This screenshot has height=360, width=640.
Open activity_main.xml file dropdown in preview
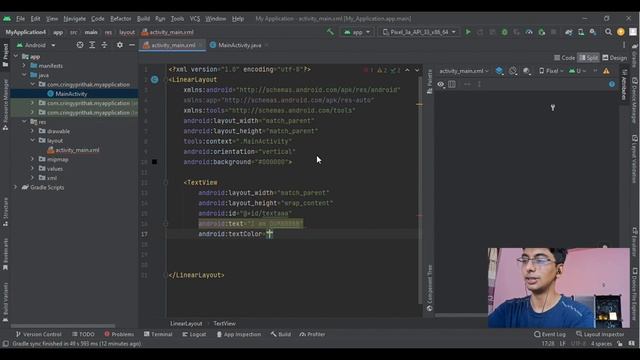coord(464,71)
